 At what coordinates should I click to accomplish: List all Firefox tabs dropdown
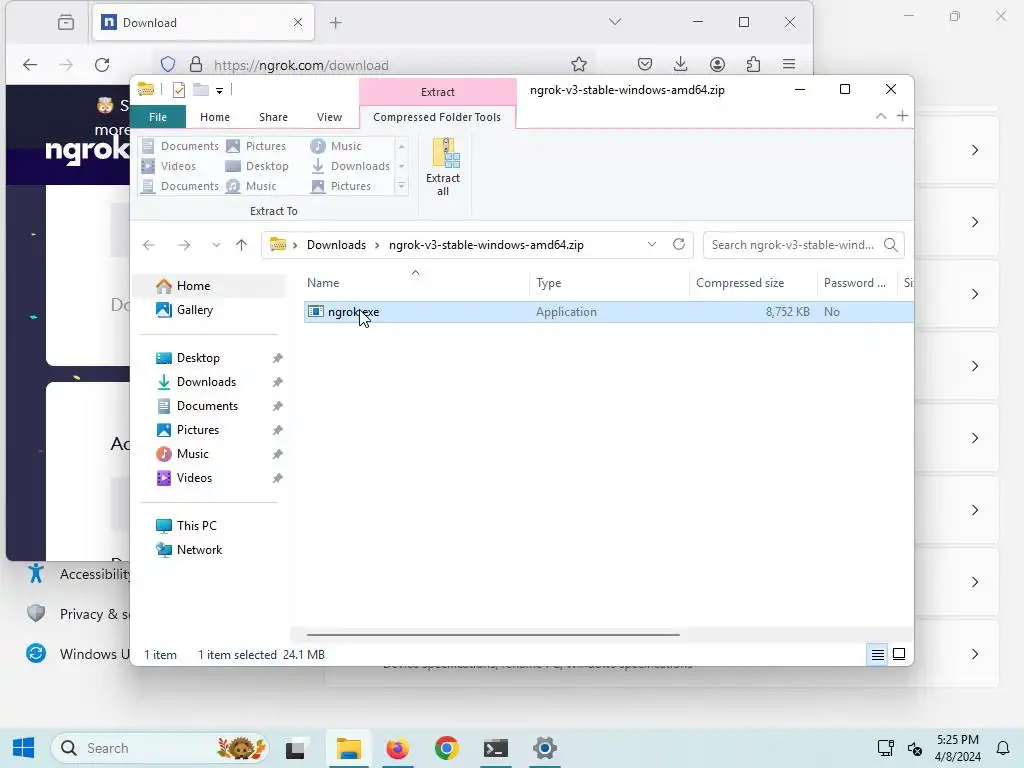point(615,22)
